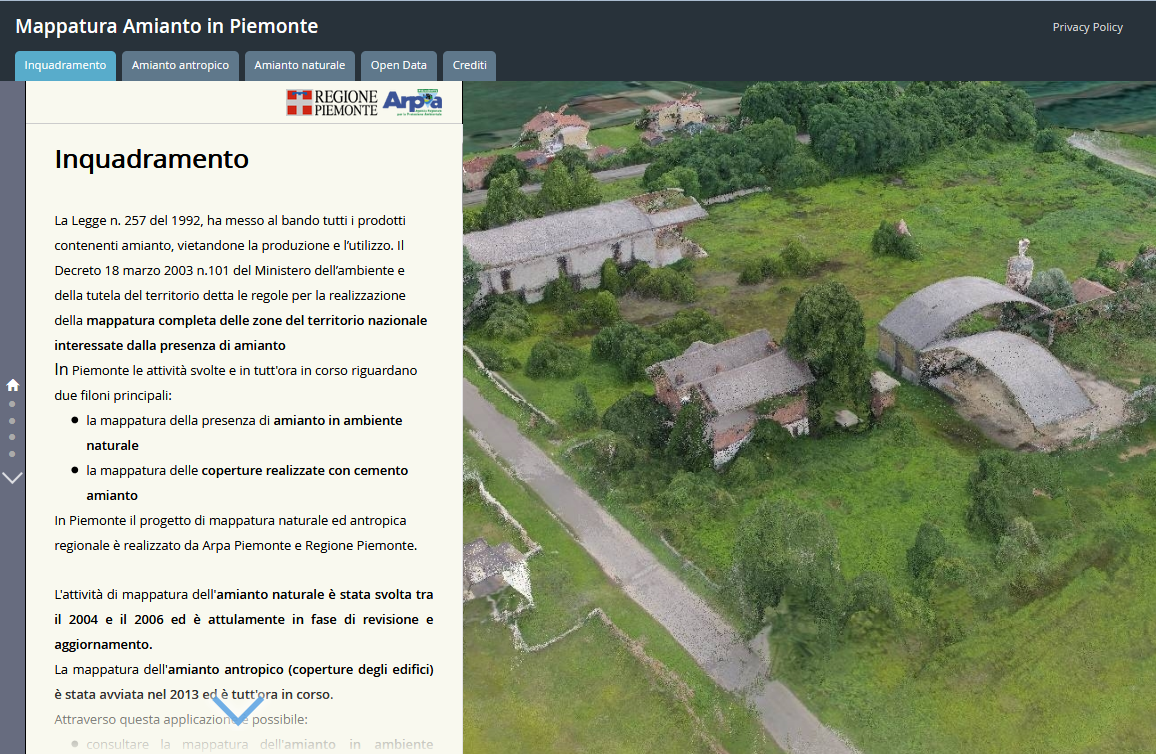Go to the home section via house icon
The image size is (1156, 754).
(13, 385)
